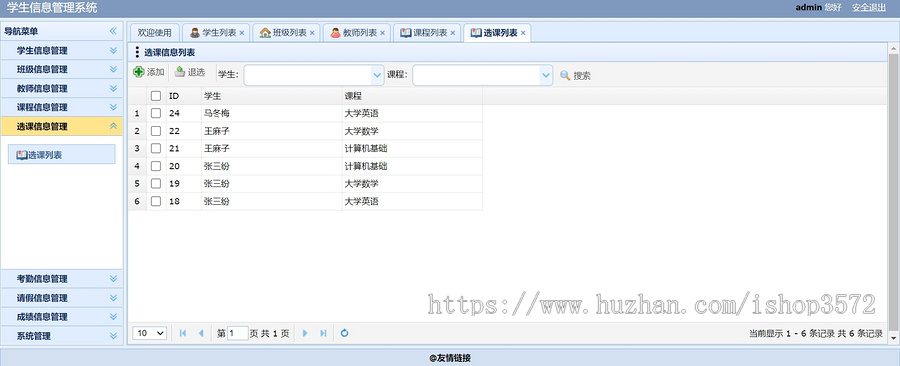Expand 班级信息管理 menu section
The image size is (900, 366).
tap(113, 69)
